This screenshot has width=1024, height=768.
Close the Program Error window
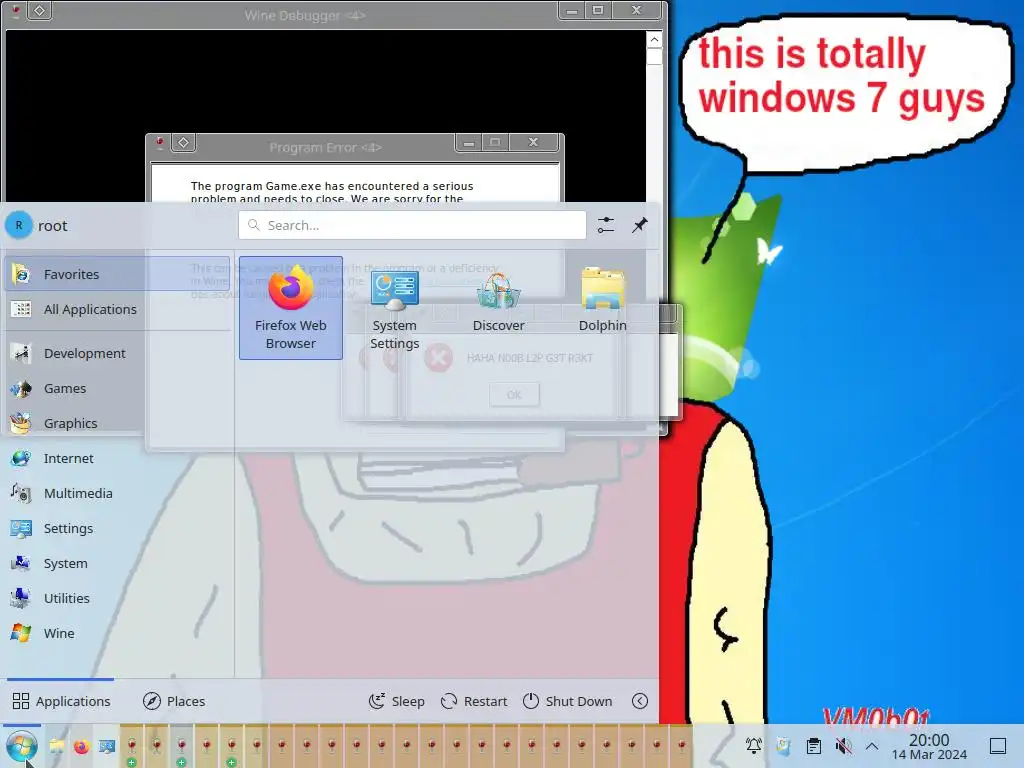[534, 142]
